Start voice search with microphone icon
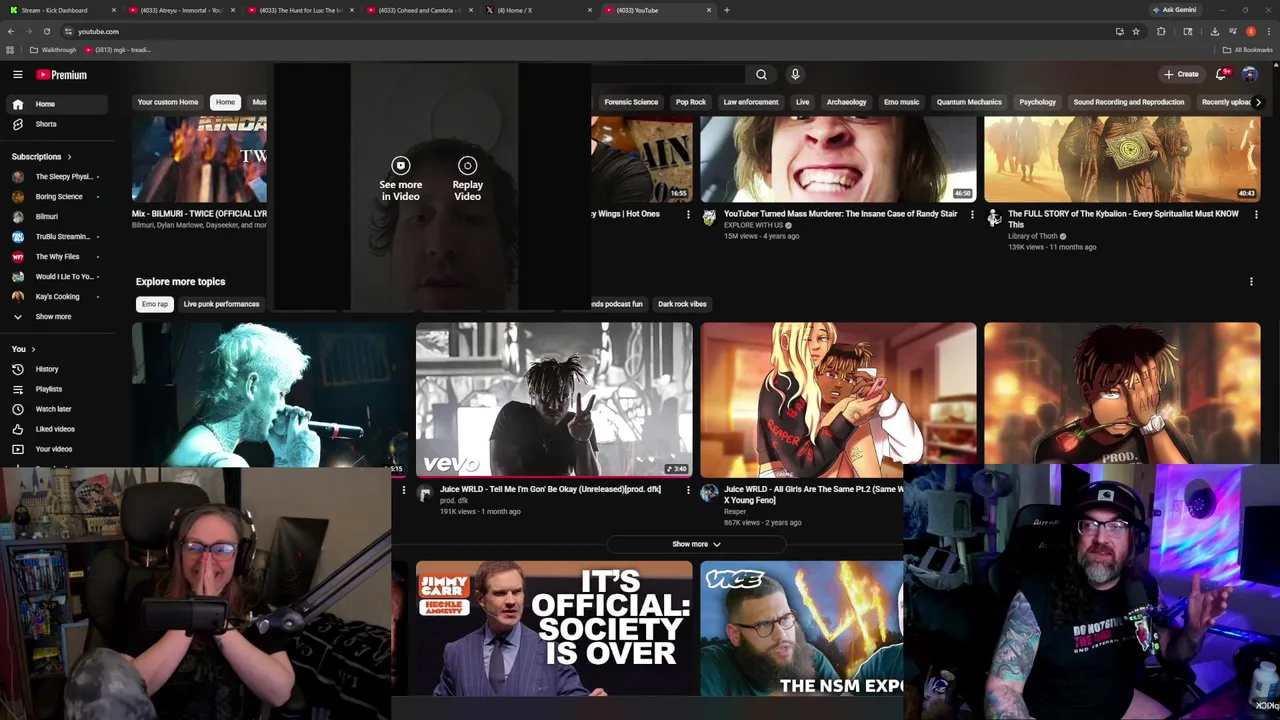The image size is (1280, 720). click(795, 74)
